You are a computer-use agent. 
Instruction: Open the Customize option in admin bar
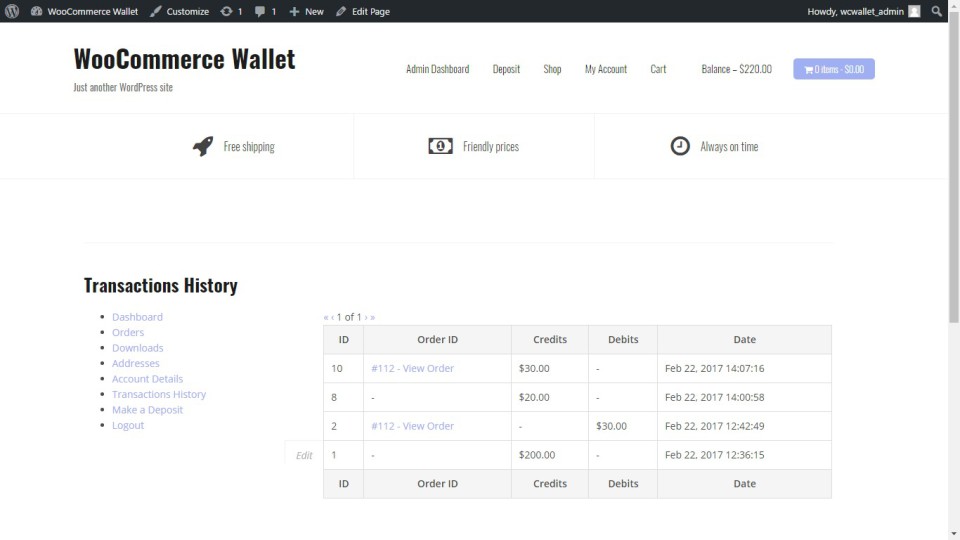[180, 11]
